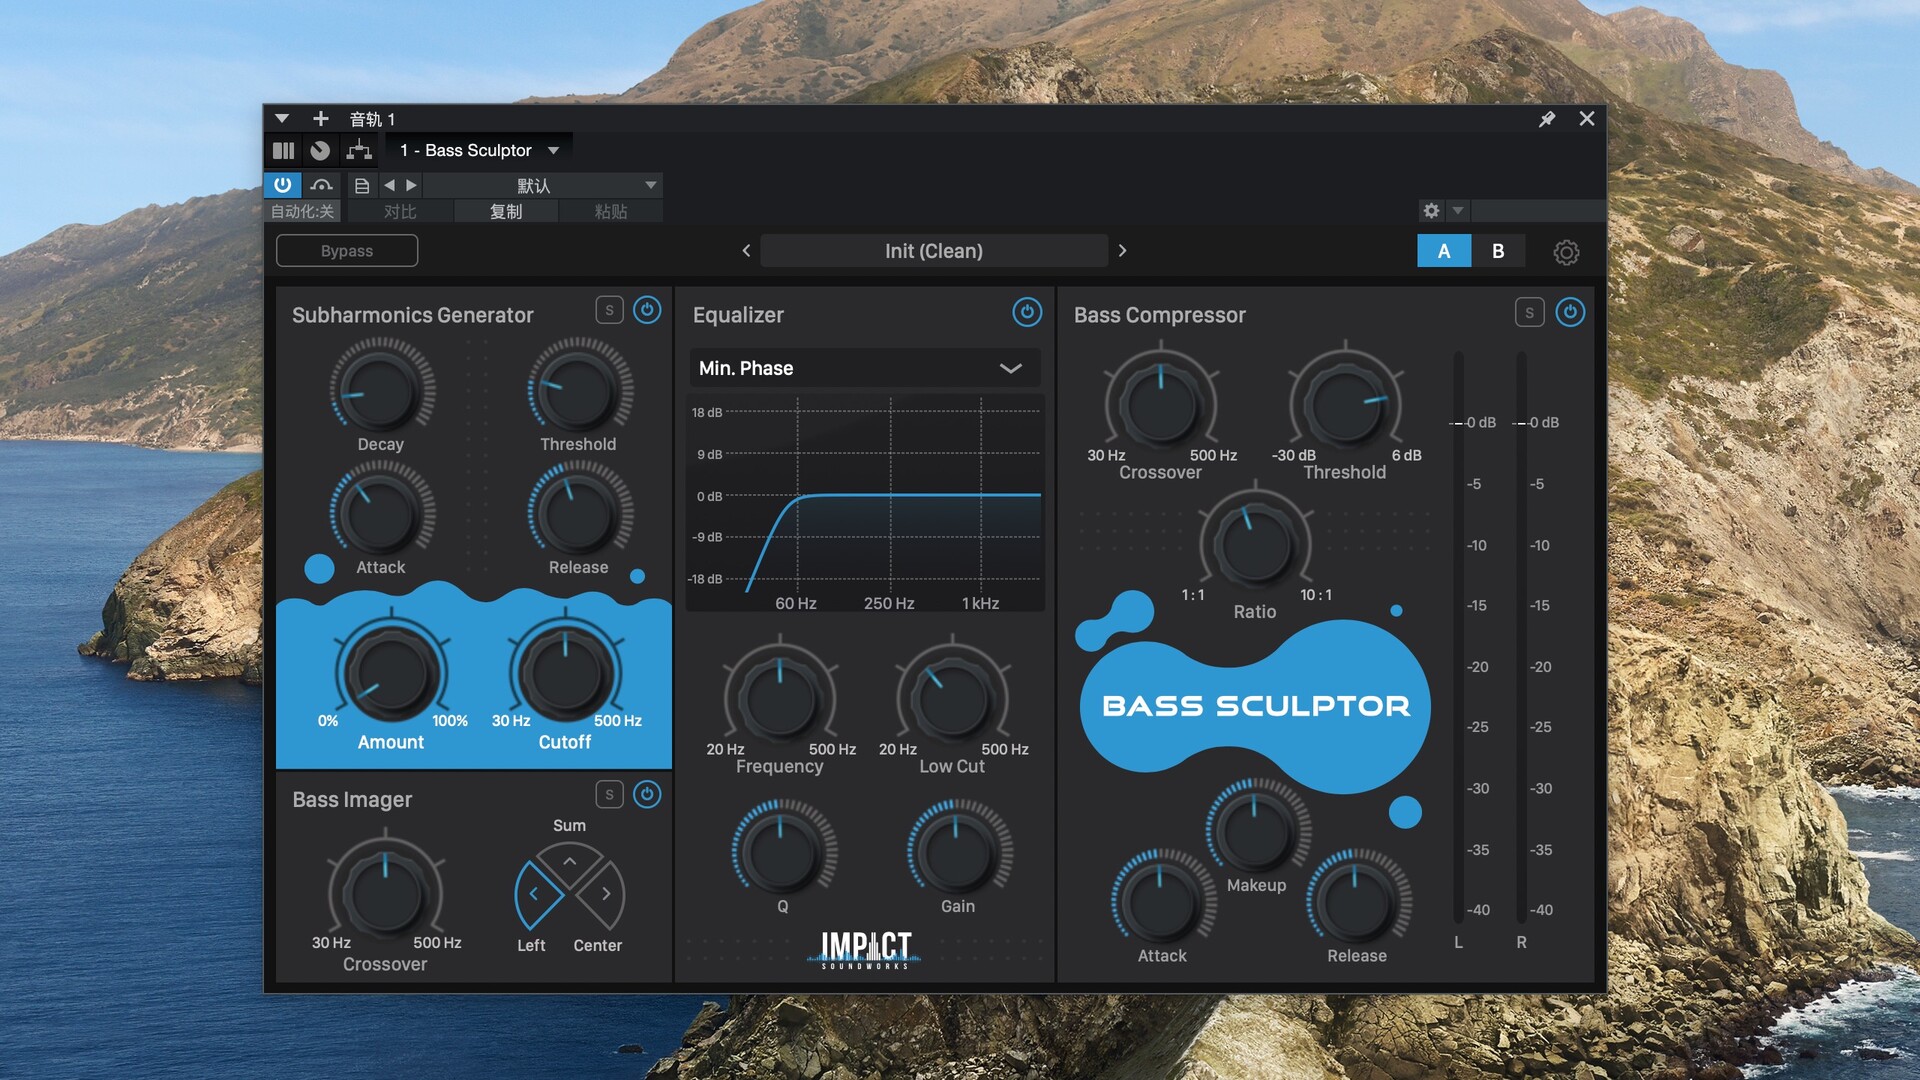1920x1080 pixels.
Task: Toggle Subharmonics Generator power
Action: pyautogui.click(x=647, y=311)
